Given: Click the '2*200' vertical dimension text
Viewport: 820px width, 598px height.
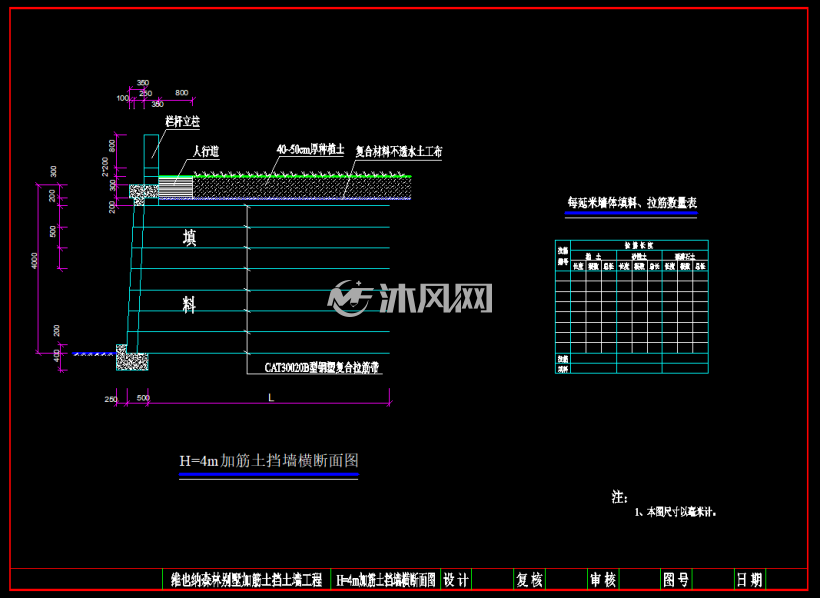Looking at the screenshot, I should pos(105,167).
